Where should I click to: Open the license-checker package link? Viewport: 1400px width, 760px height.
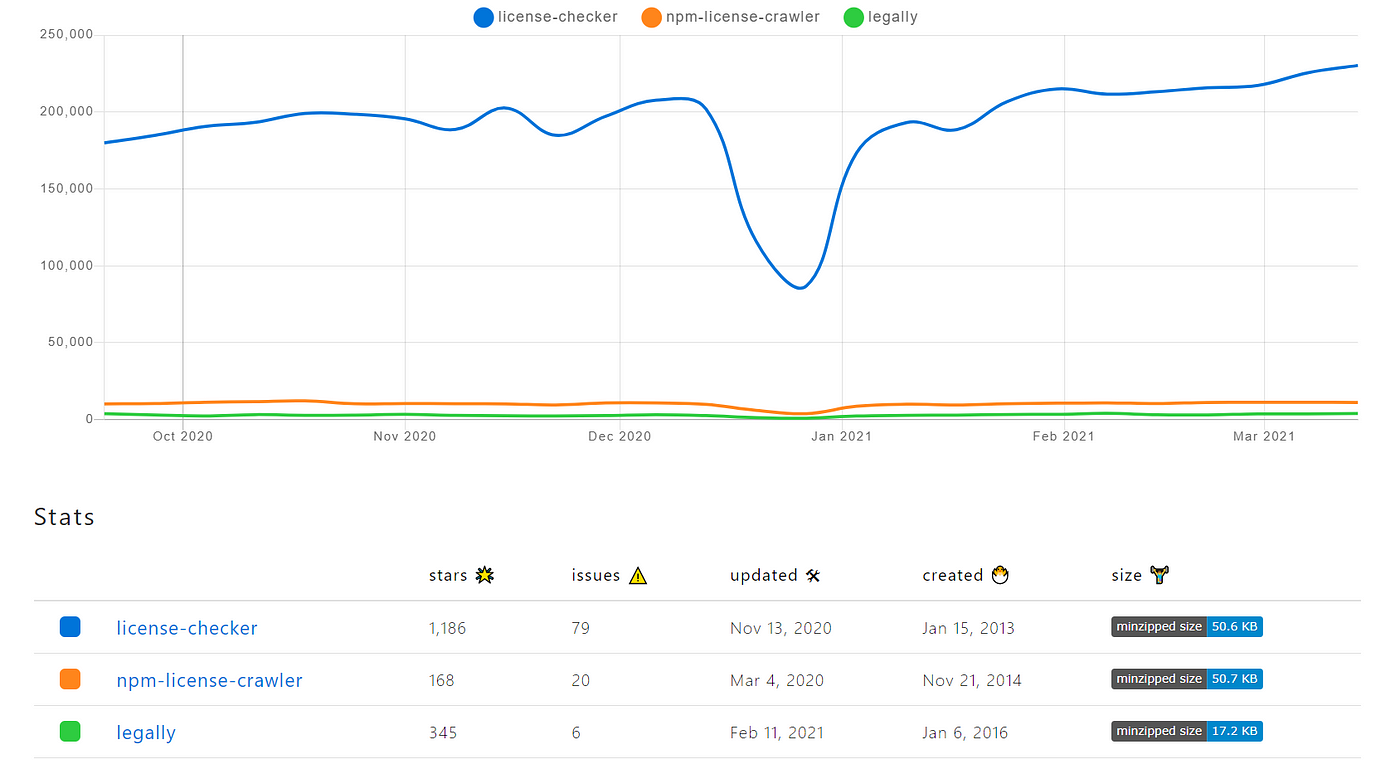(187, 628)
